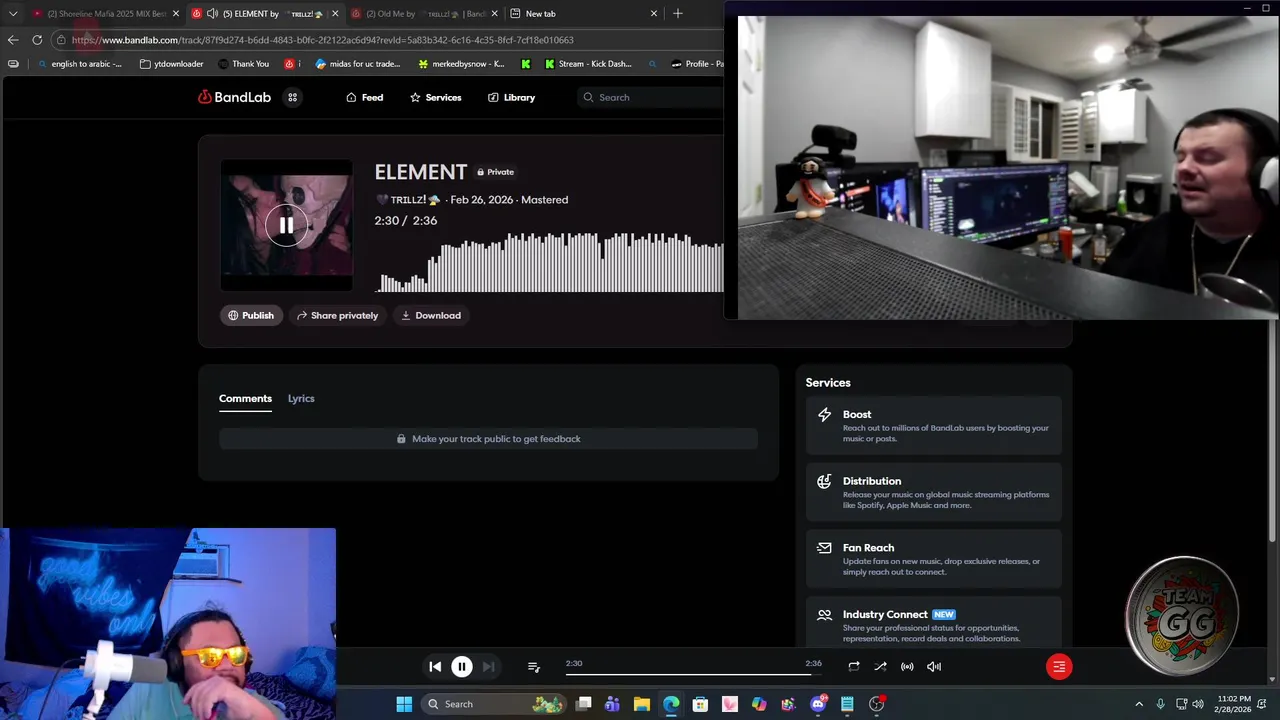Expand the browser tab search dropdown
Screen dimensions: 1280x720
[13, 14]
